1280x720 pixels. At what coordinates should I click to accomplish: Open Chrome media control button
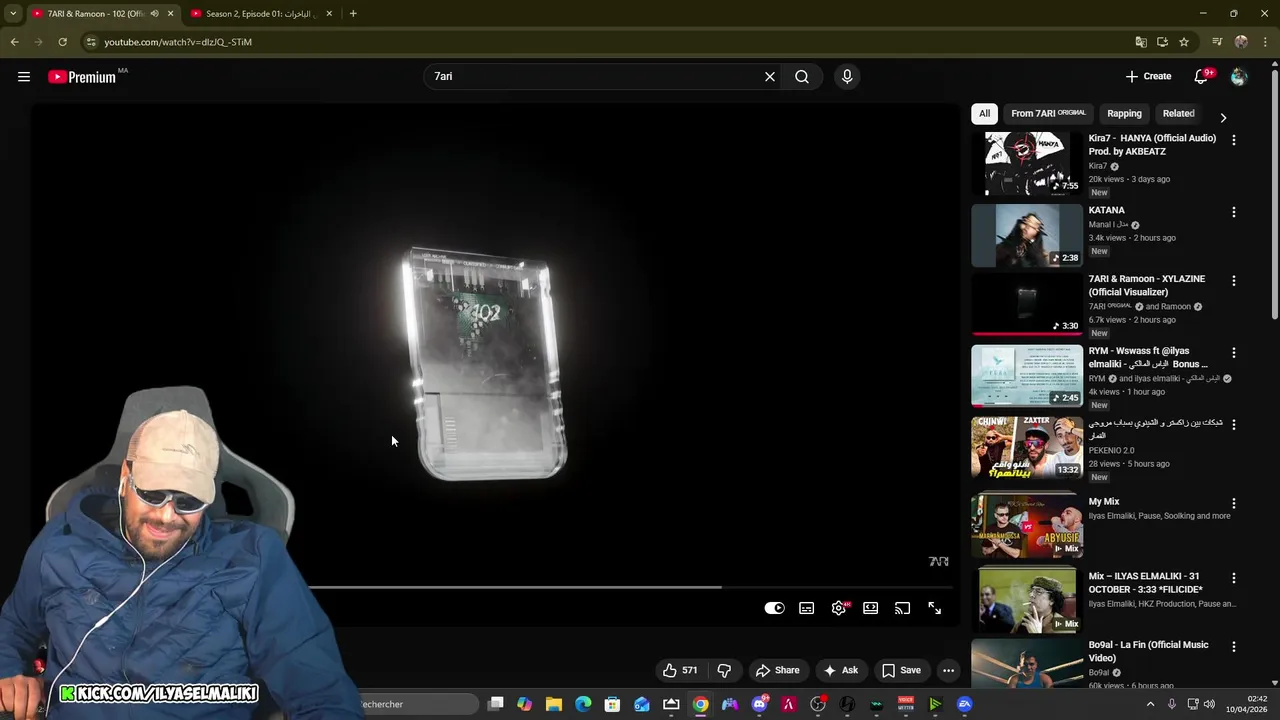click(x=1217, y=42)
